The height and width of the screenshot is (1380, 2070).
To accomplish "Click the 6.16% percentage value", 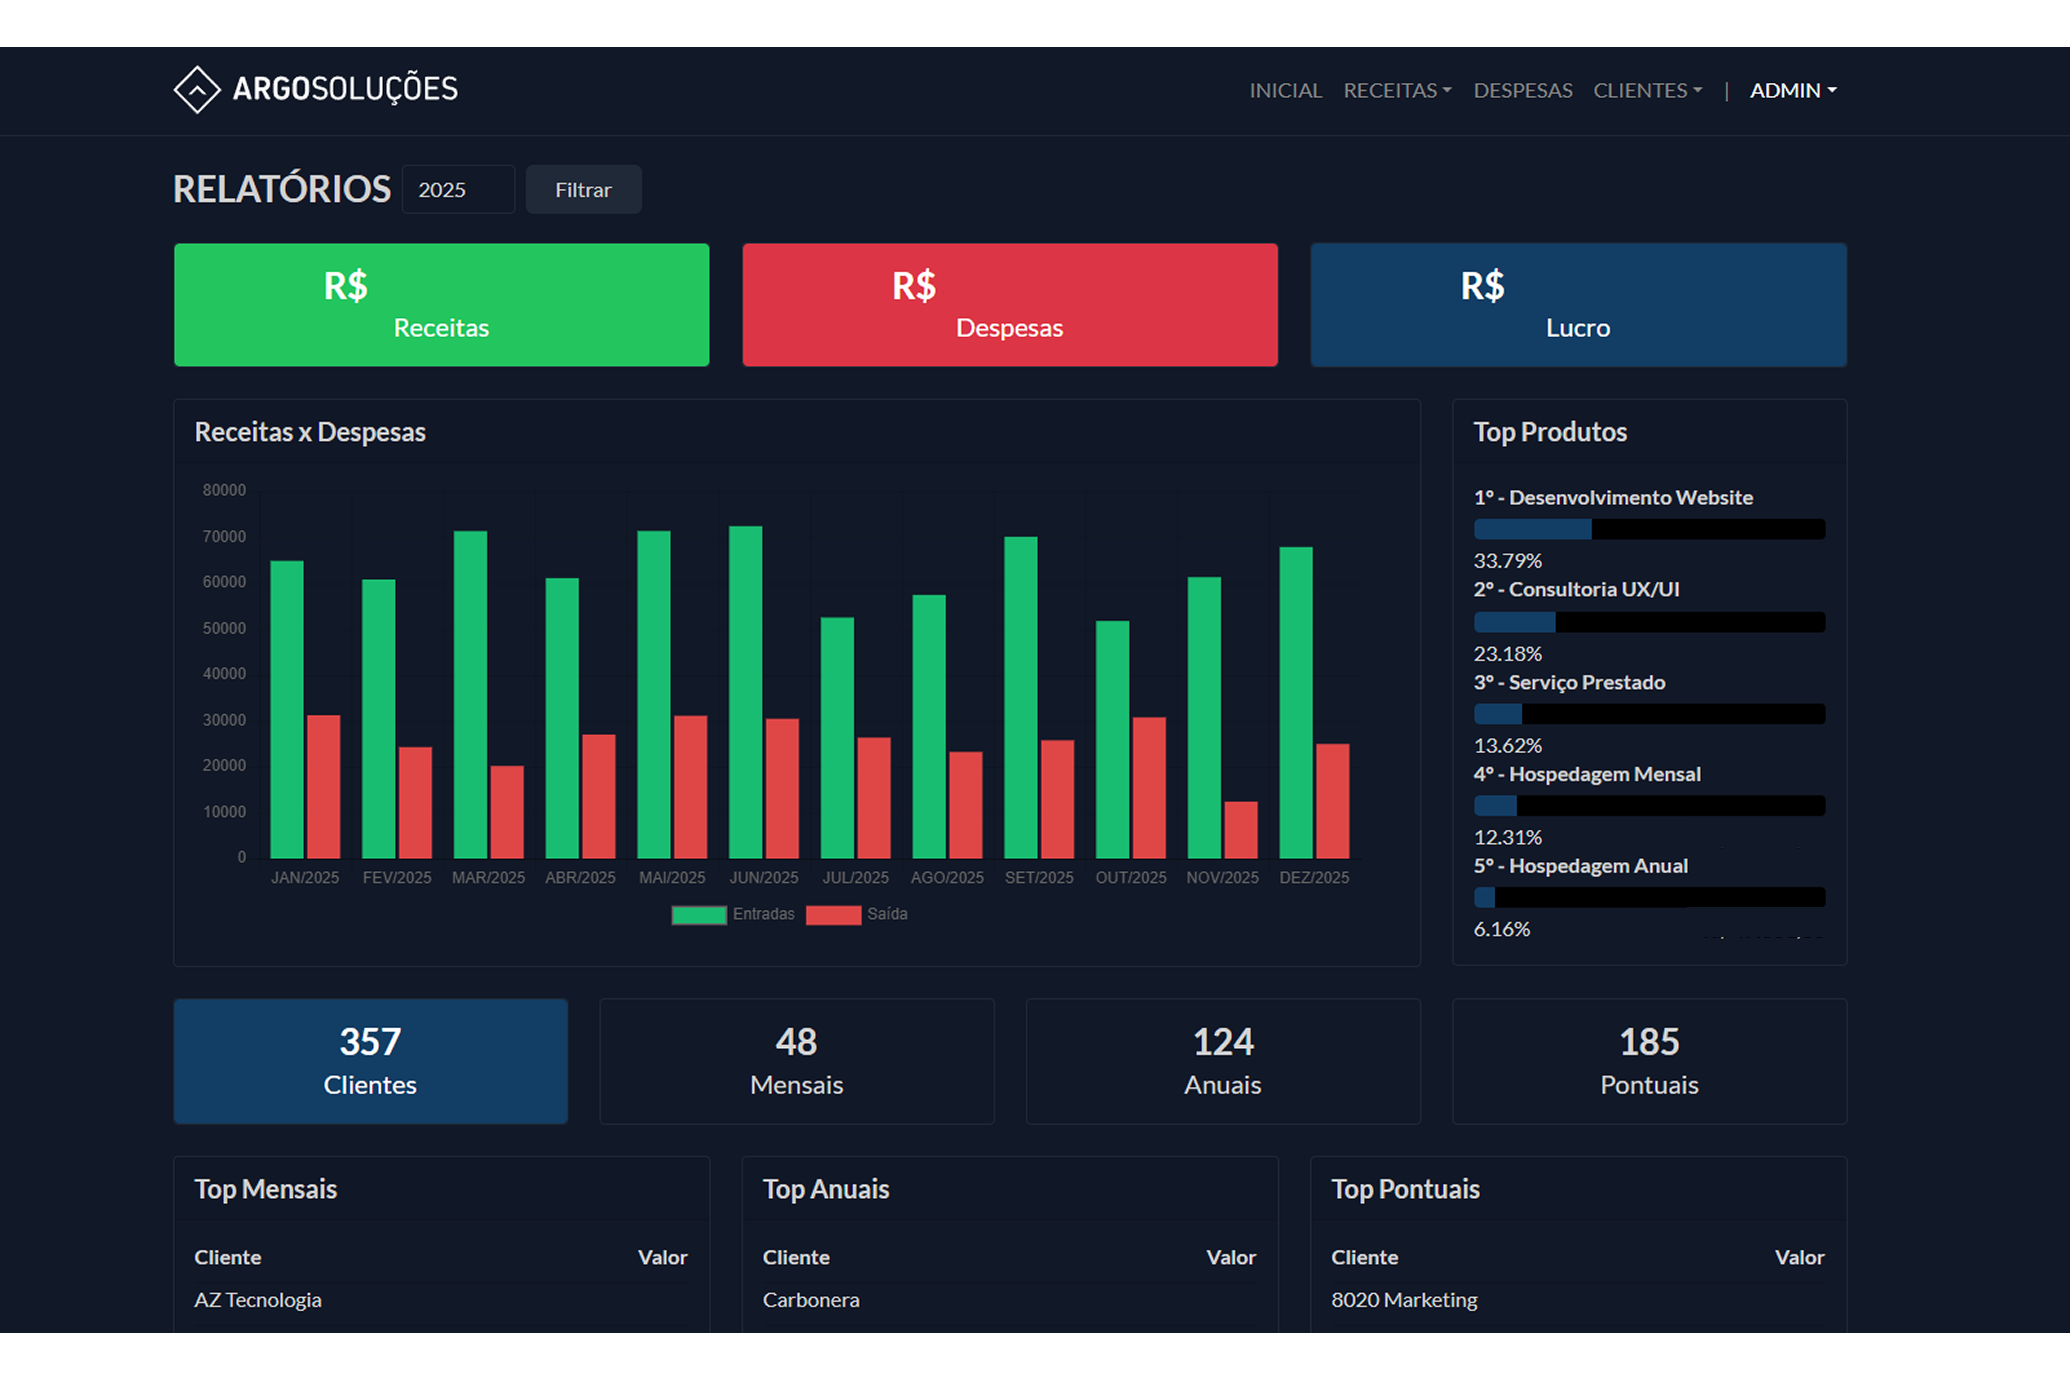I will (x=1501, y=929).
